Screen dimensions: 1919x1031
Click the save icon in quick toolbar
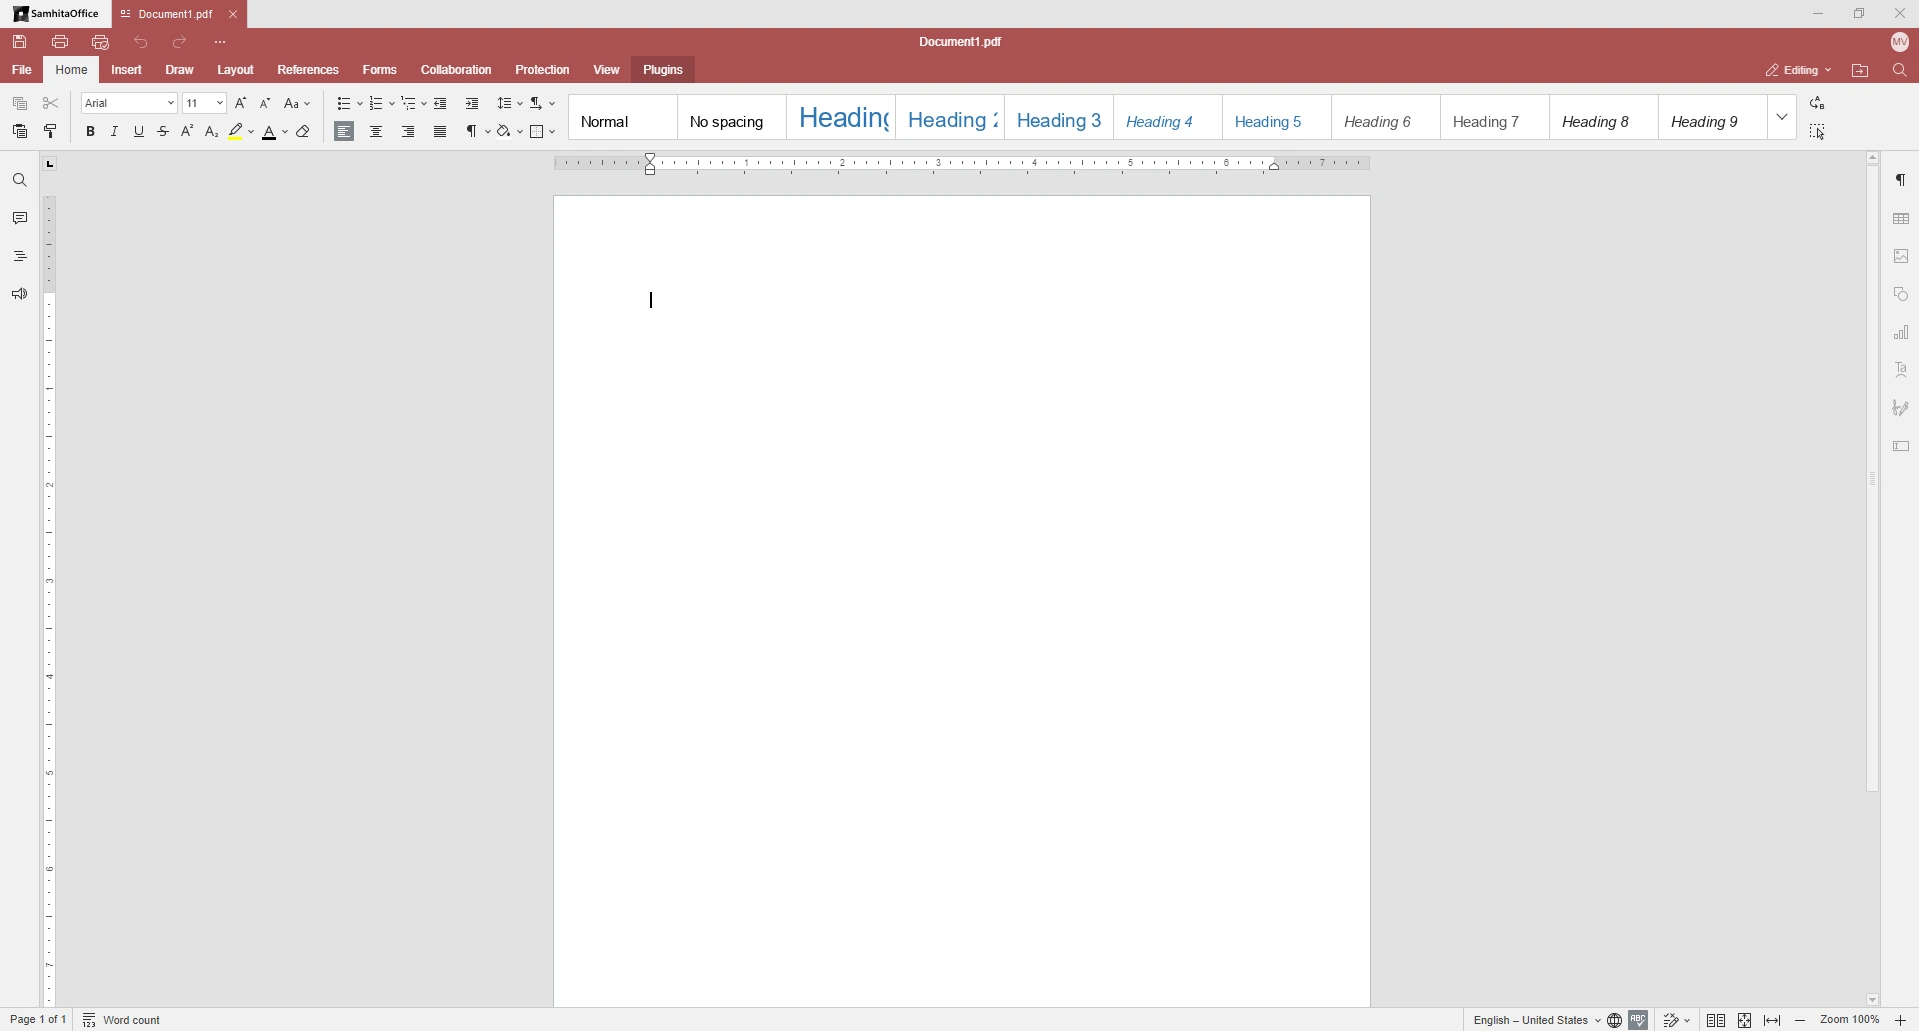pyautogui.click(x=20, y=42)
